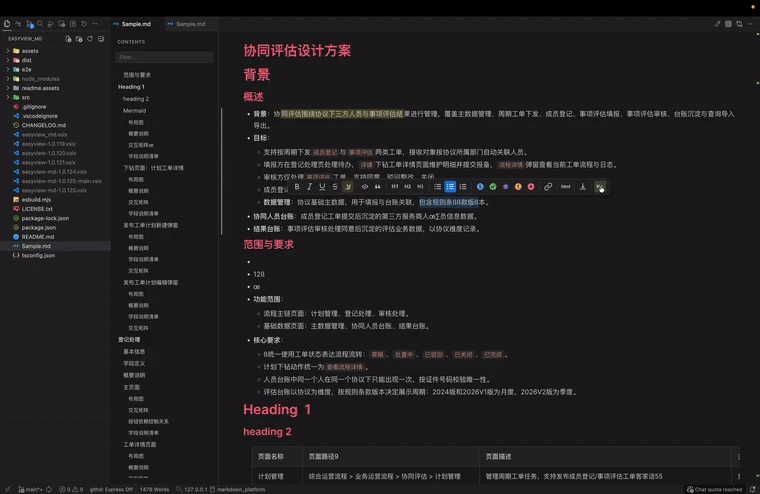The width and height of the screenshot is (760, 494).
Task: Click New Folder icon in explorer header
Action: 79,39
